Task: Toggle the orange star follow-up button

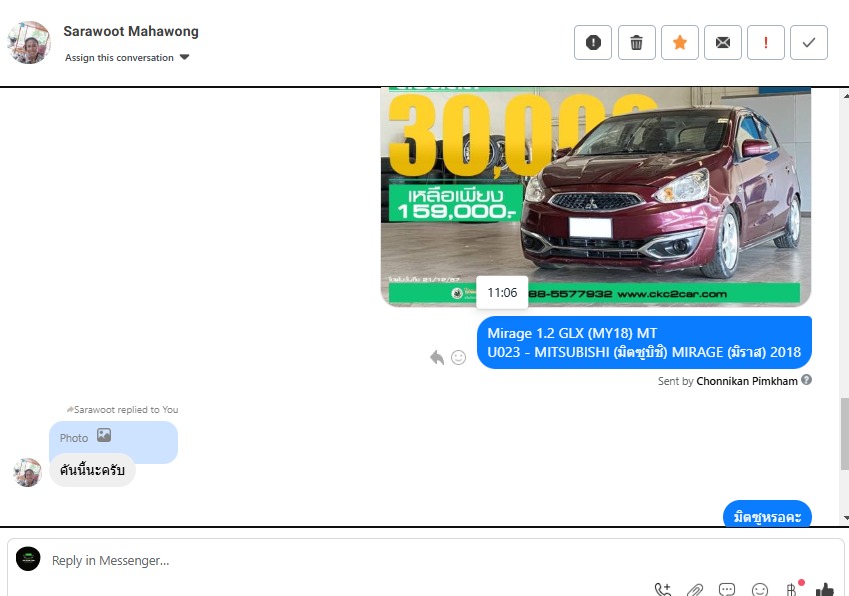Action: (x=679, y=43)
